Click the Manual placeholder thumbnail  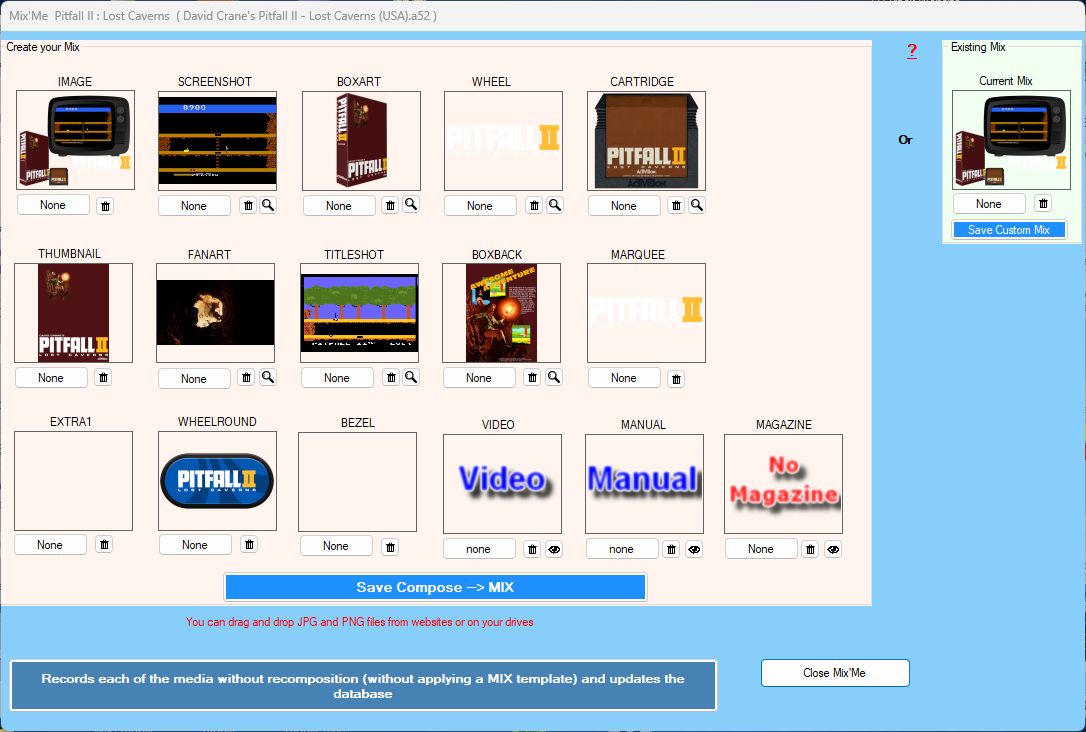coord(644,484)
